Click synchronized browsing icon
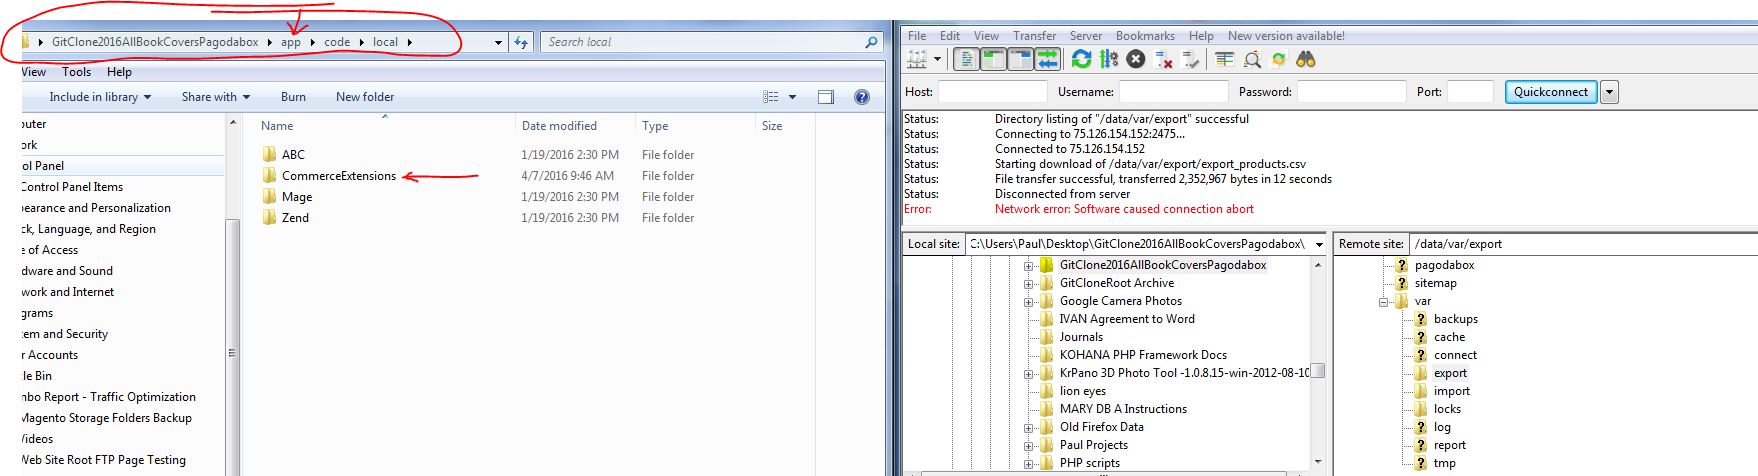The height and width of the screenshot is (476, 1758). click(1278, 60)
